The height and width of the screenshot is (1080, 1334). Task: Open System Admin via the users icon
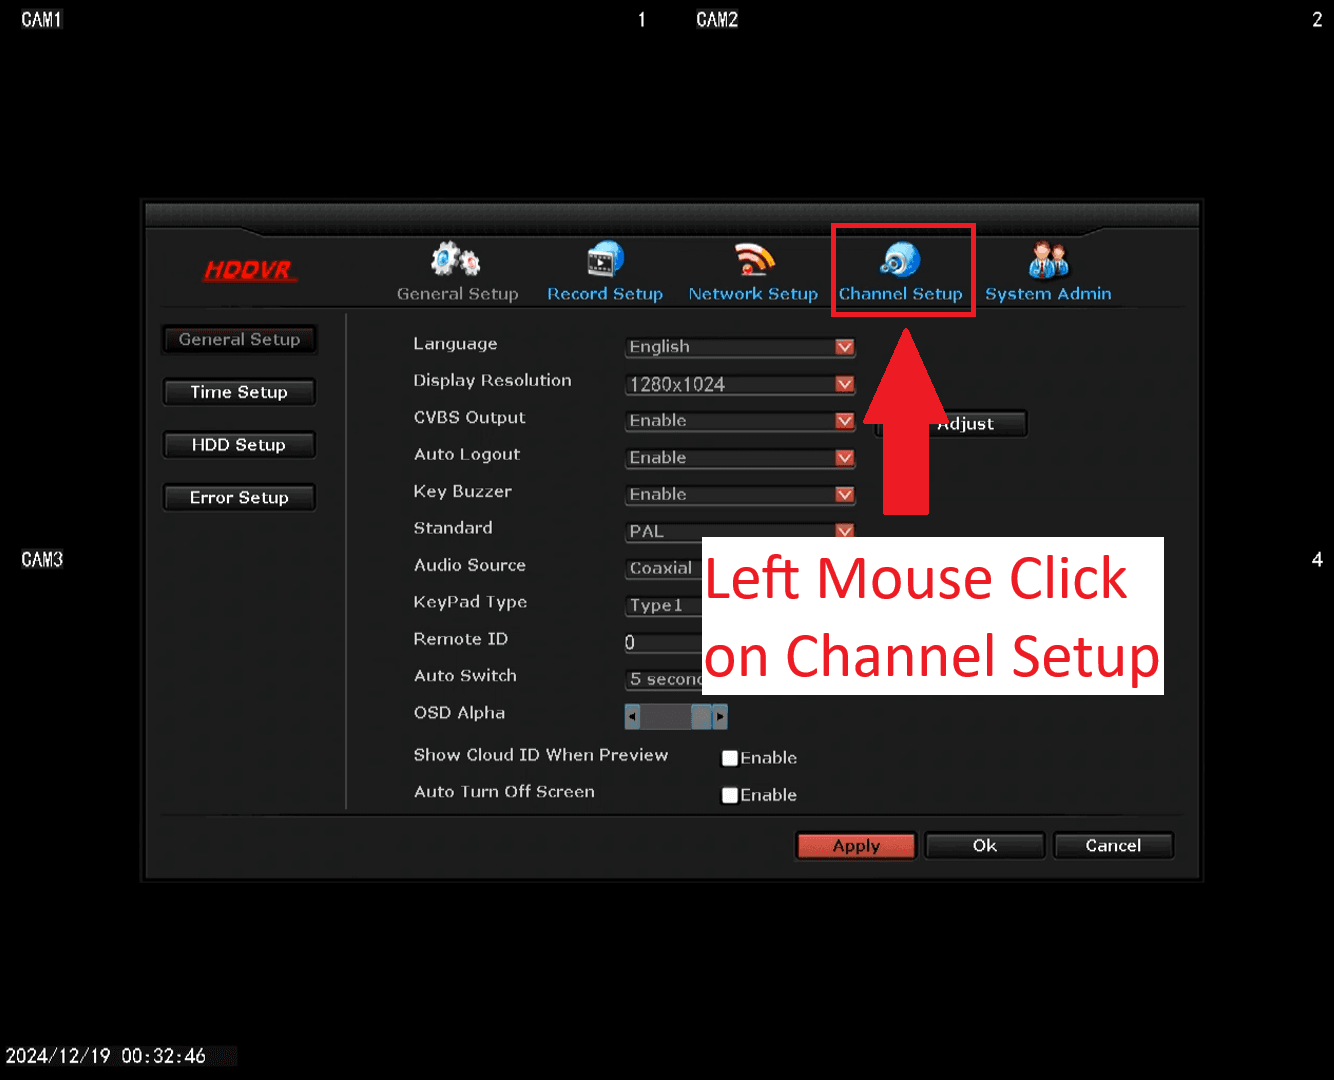[x=1048, y=259]
